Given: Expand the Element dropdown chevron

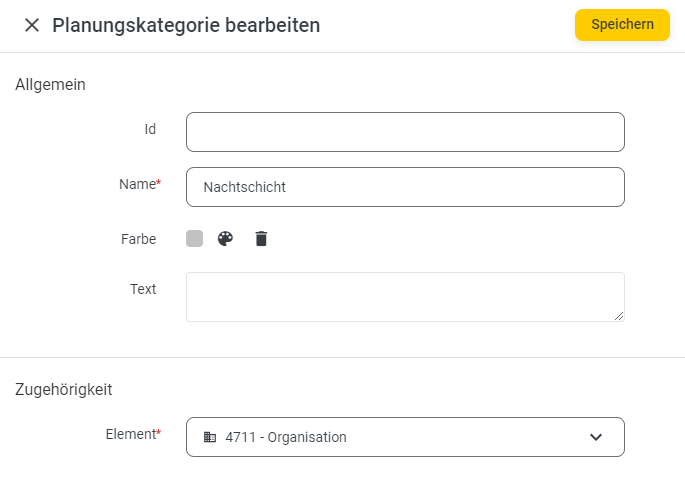Looking at the screenshot, I should pos(596,437).
